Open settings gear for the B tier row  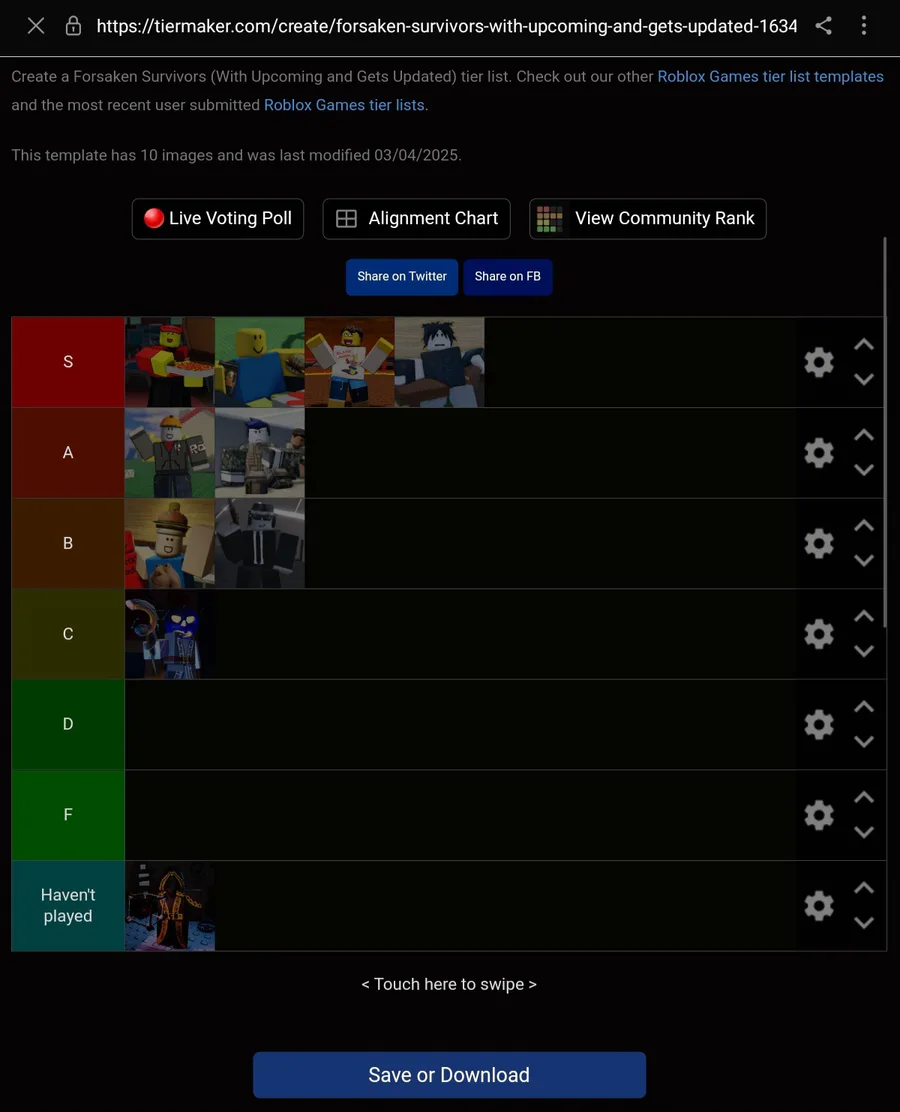point(819,543)
